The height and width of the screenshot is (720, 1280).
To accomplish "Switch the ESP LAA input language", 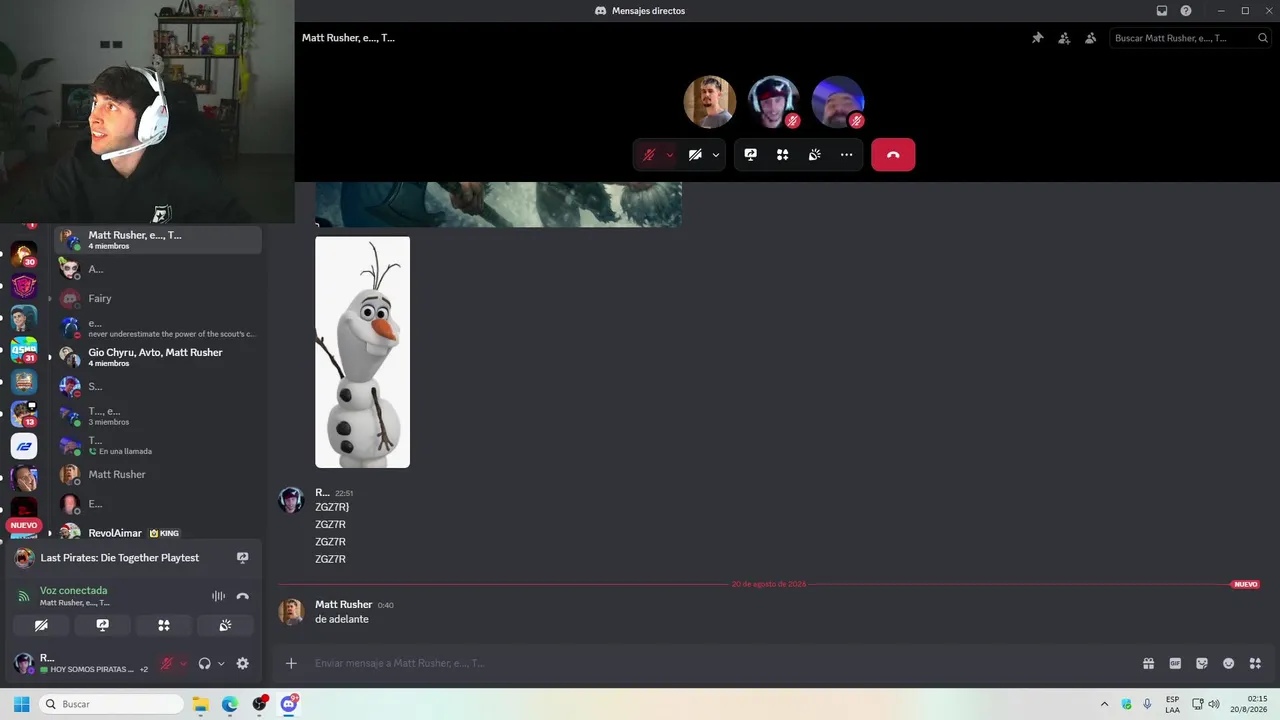I will tap(1172, 704).
